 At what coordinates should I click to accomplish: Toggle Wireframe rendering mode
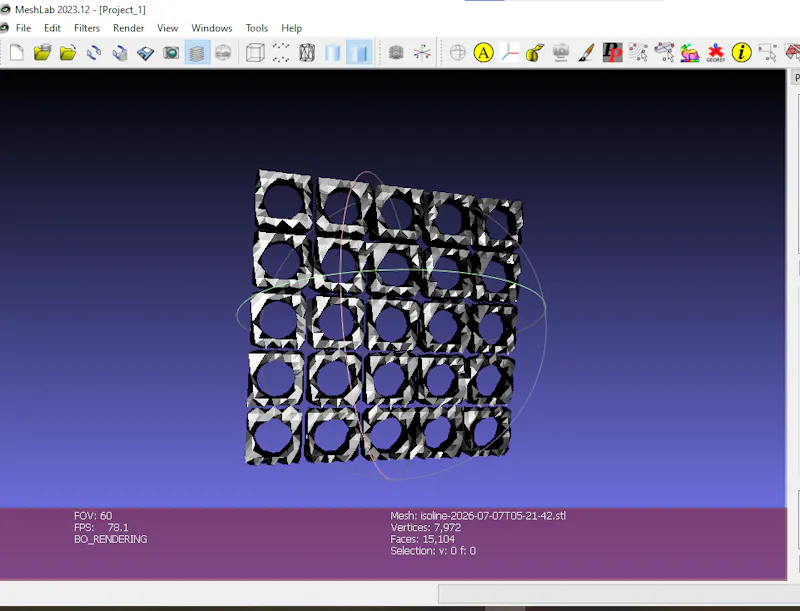click(x=307, y=53)
